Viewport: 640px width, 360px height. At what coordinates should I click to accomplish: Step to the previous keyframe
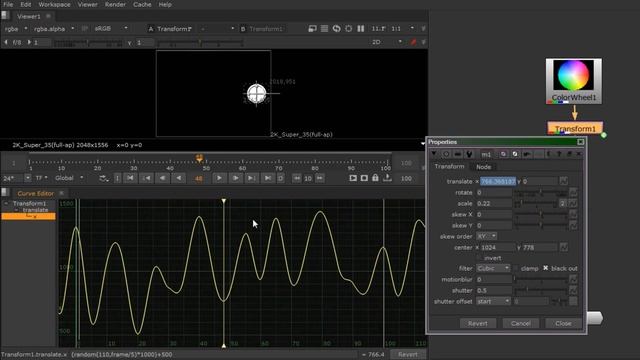[x=146, y=178]
